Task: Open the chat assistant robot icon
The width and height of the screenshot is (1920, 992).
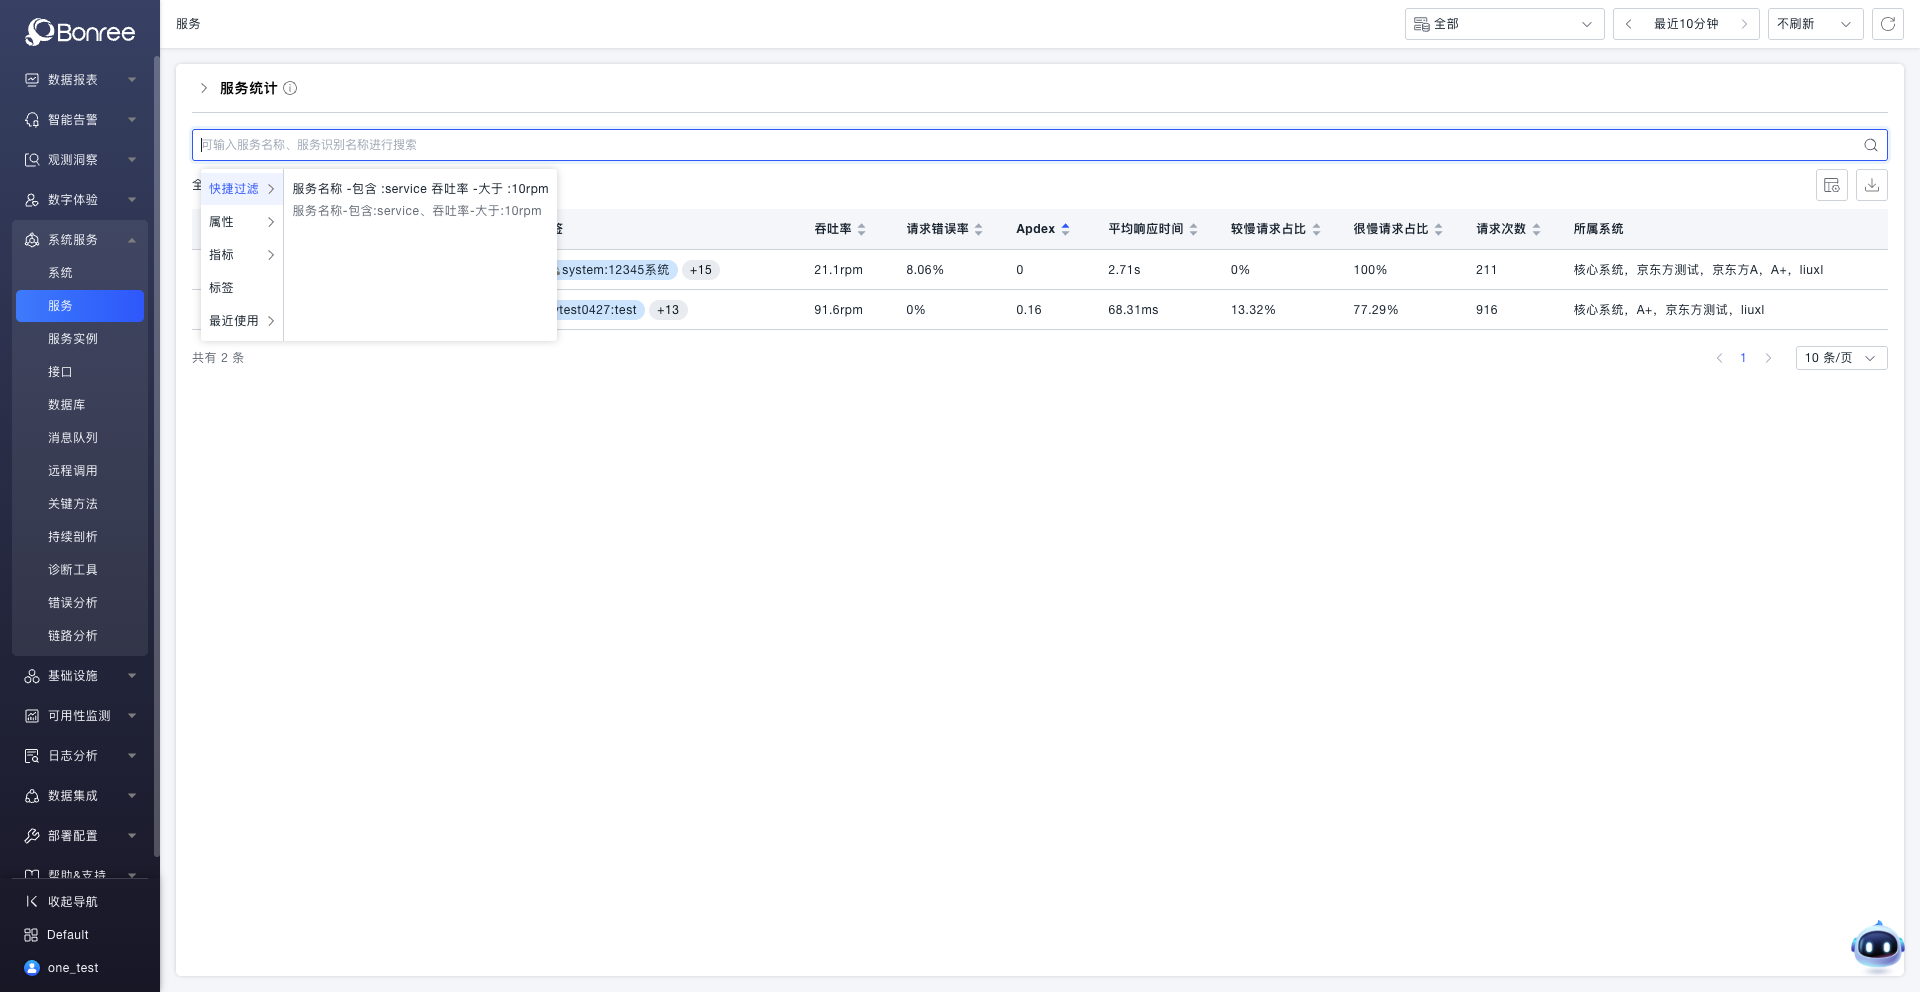Action: pos(1876,945)
